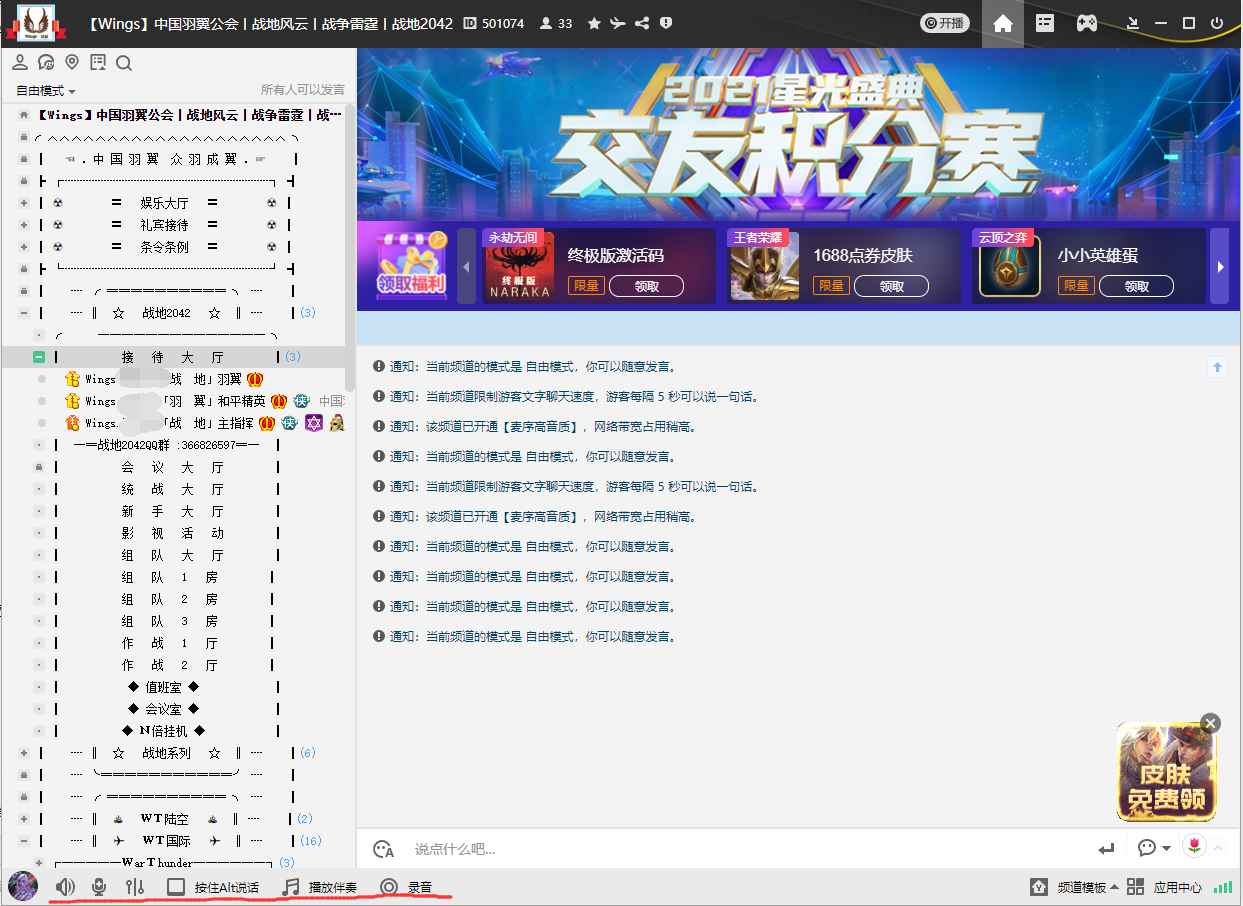Open the user profile icon above channel tree
The image size is (1243, 906).
pos(20,63)
